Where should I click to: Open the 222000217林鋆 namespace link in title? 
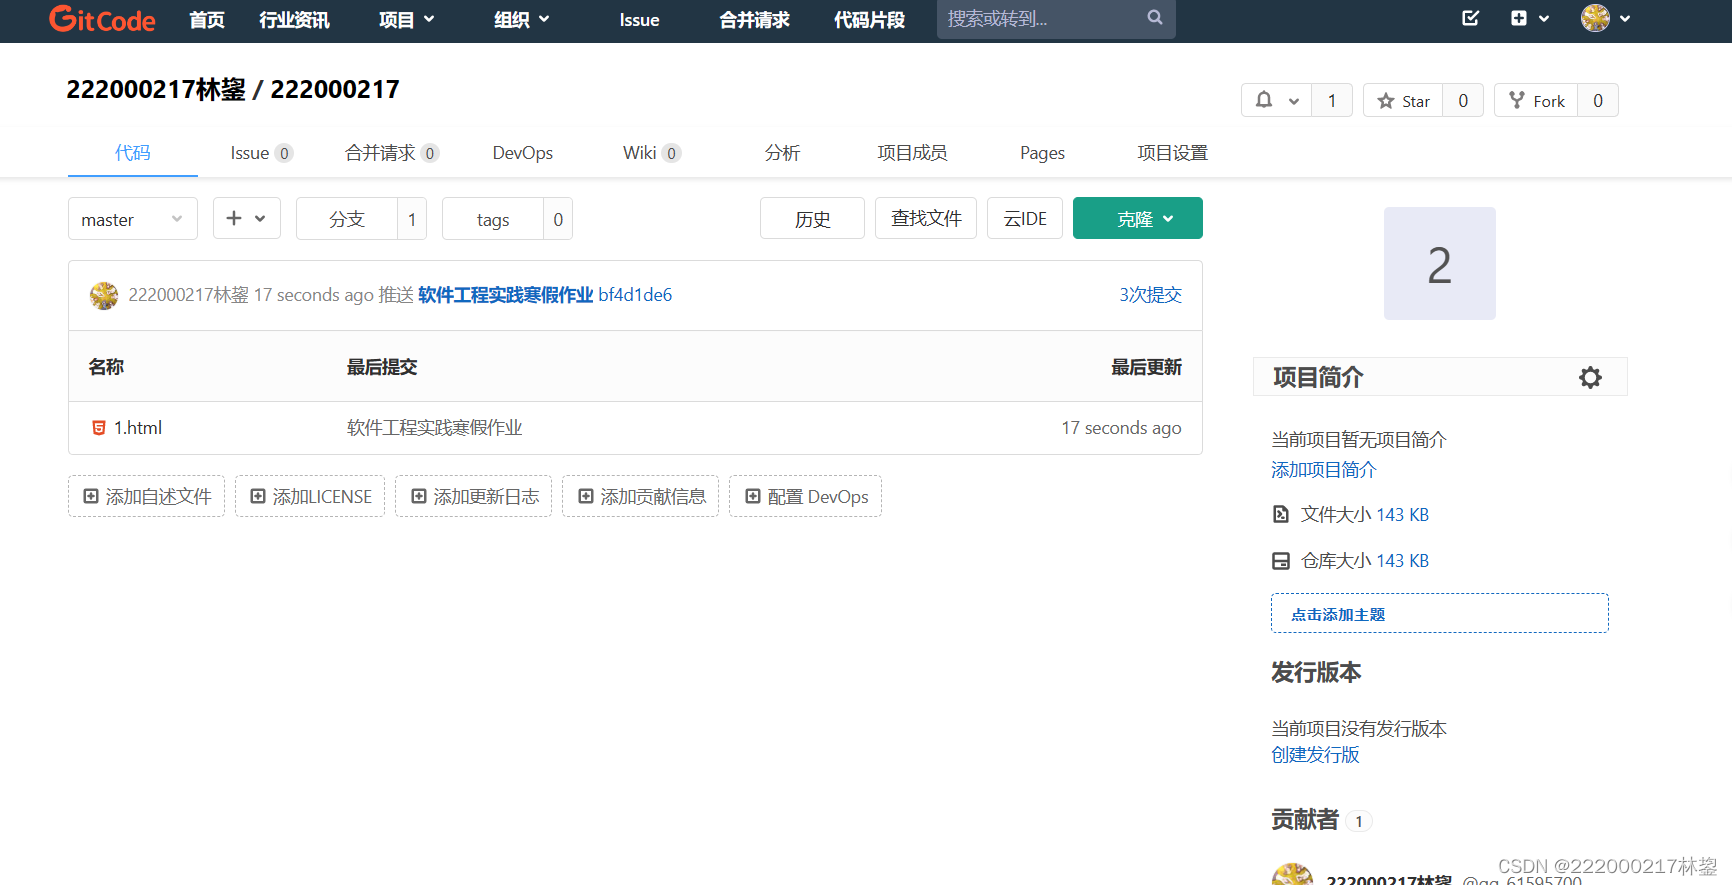(156, 90)
